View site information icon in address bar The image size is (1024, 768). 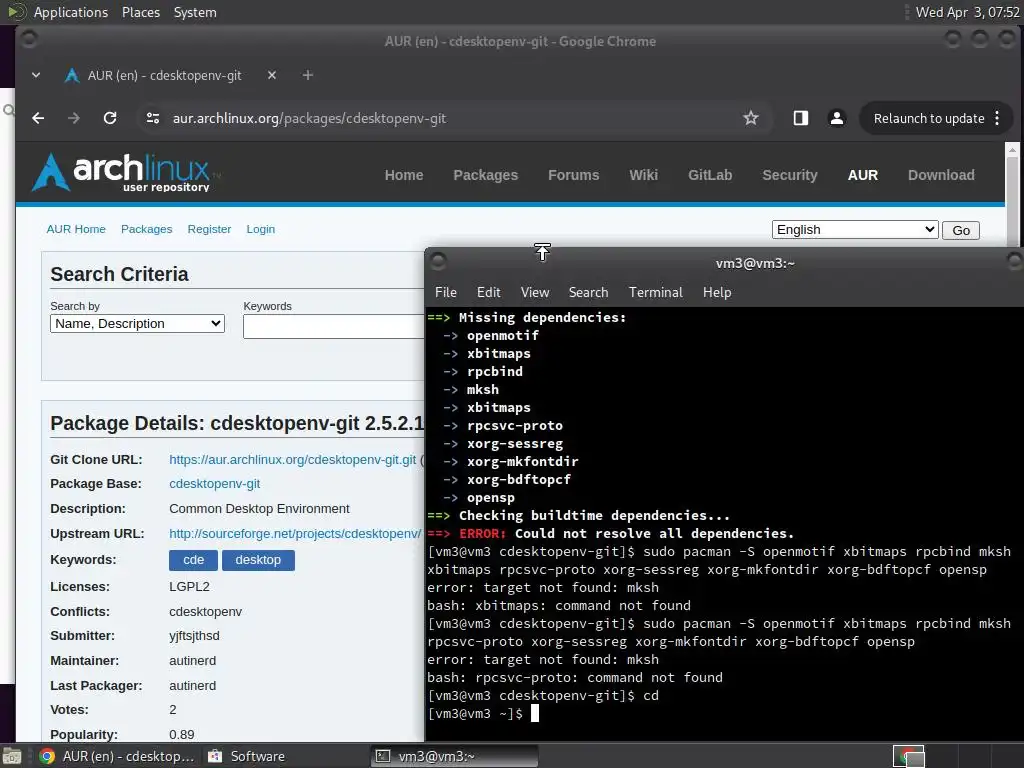click(x=153, y=118)
